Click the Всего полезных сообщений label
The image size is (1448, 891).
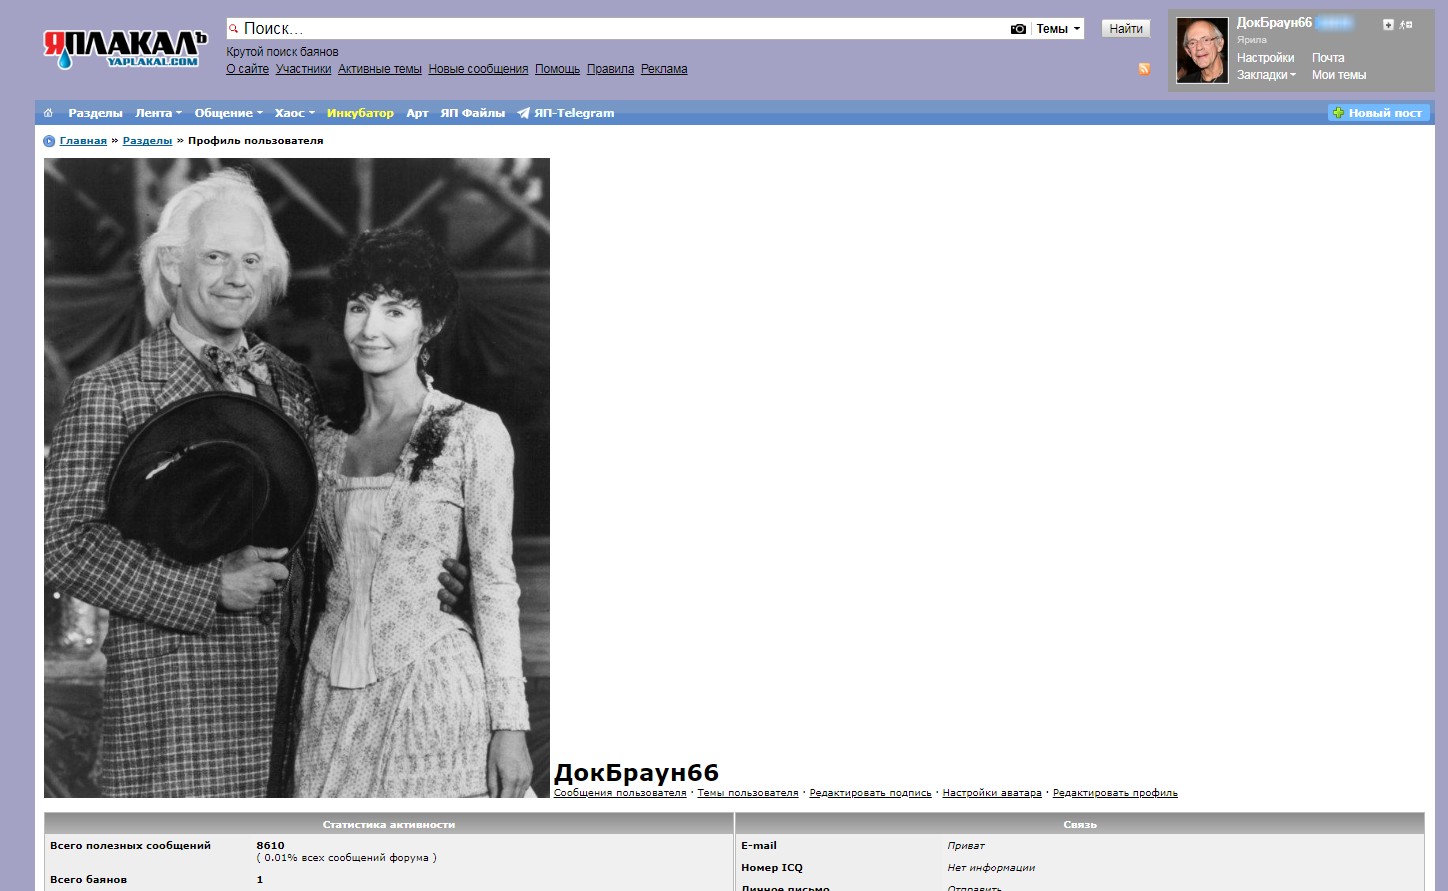130,845
